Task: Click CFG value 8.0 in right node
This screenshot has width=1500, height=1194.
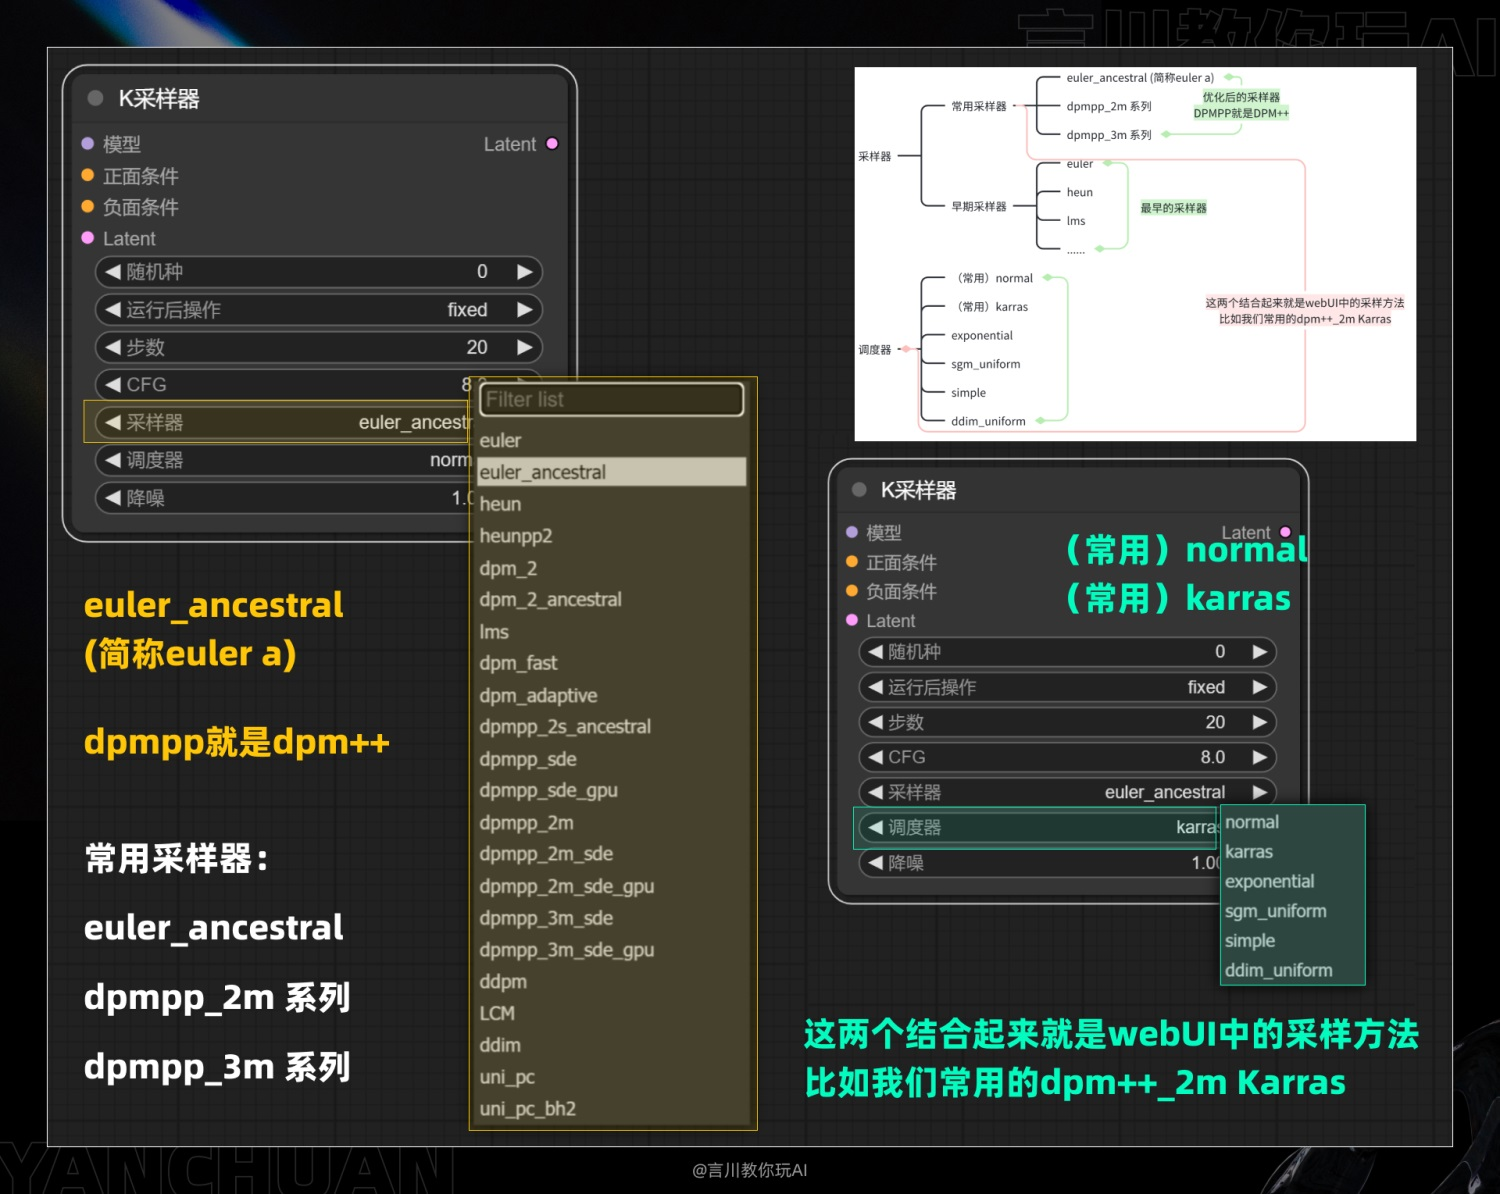Action: point(1213,757)
